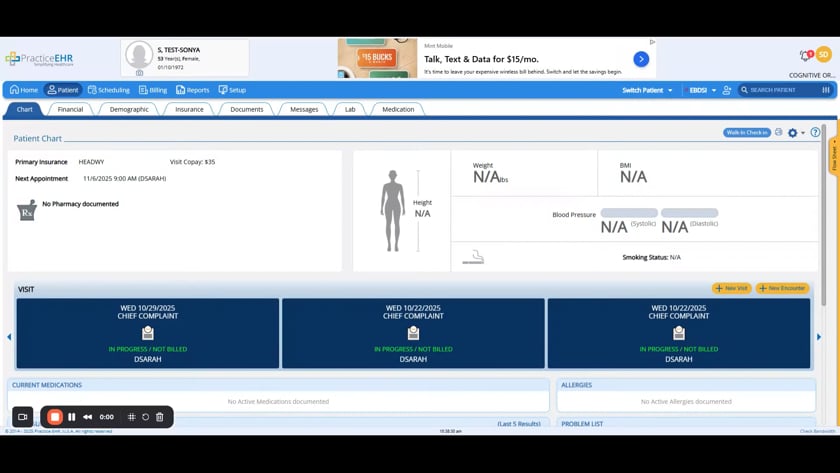Click the Rx pharmacy icon
Viewport: 840px width, 473px height.
26,210
